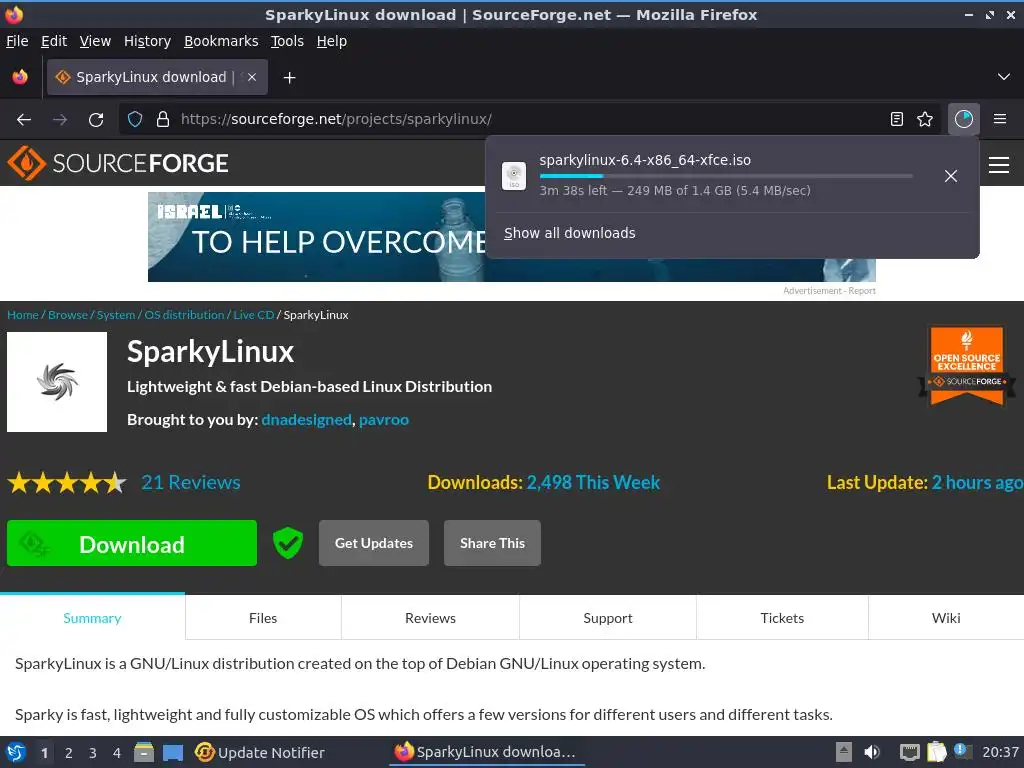The height and width of the screenshot is (768, 1024).
Task: Open the Edit menu
Action: click(54, 41)
